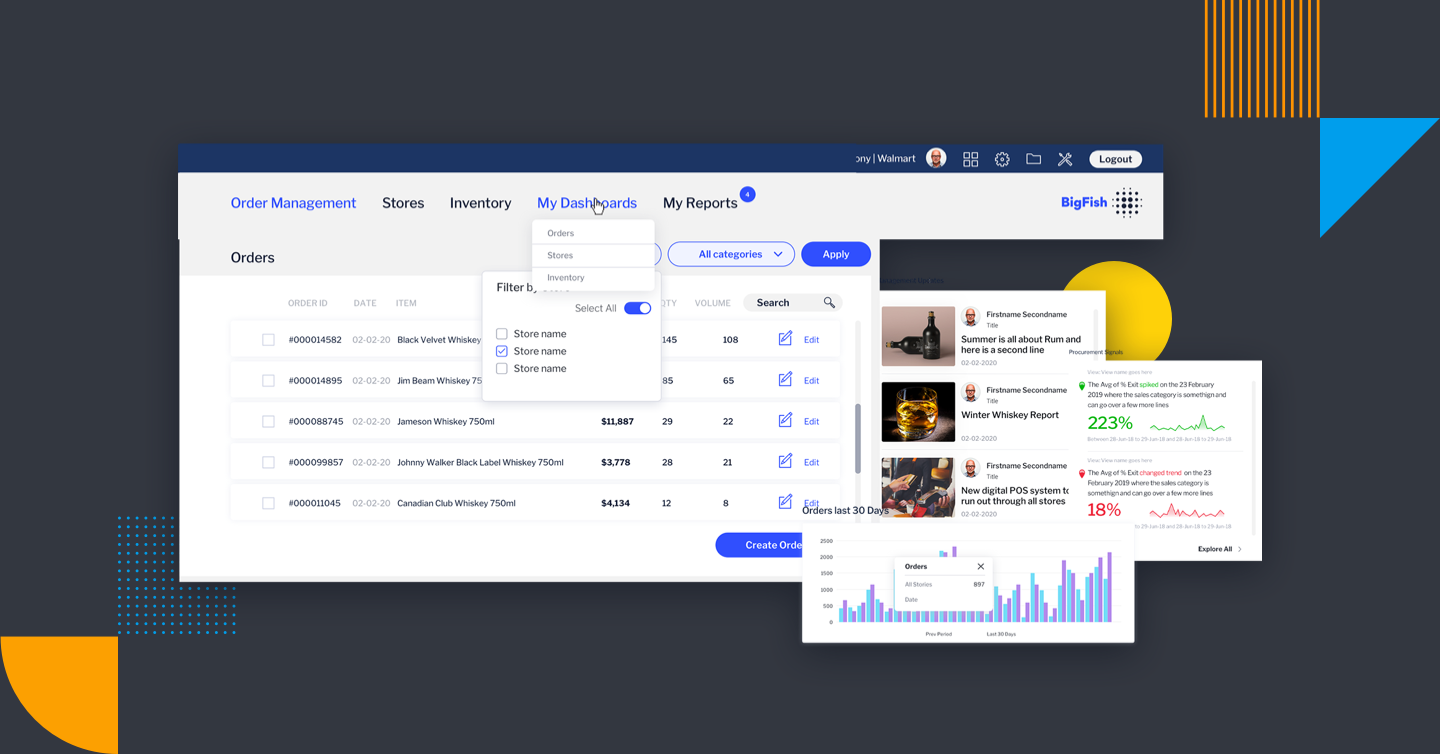Toggle the Select All switch
Viewport: 1440px width, 754px height.
point(637,308)
